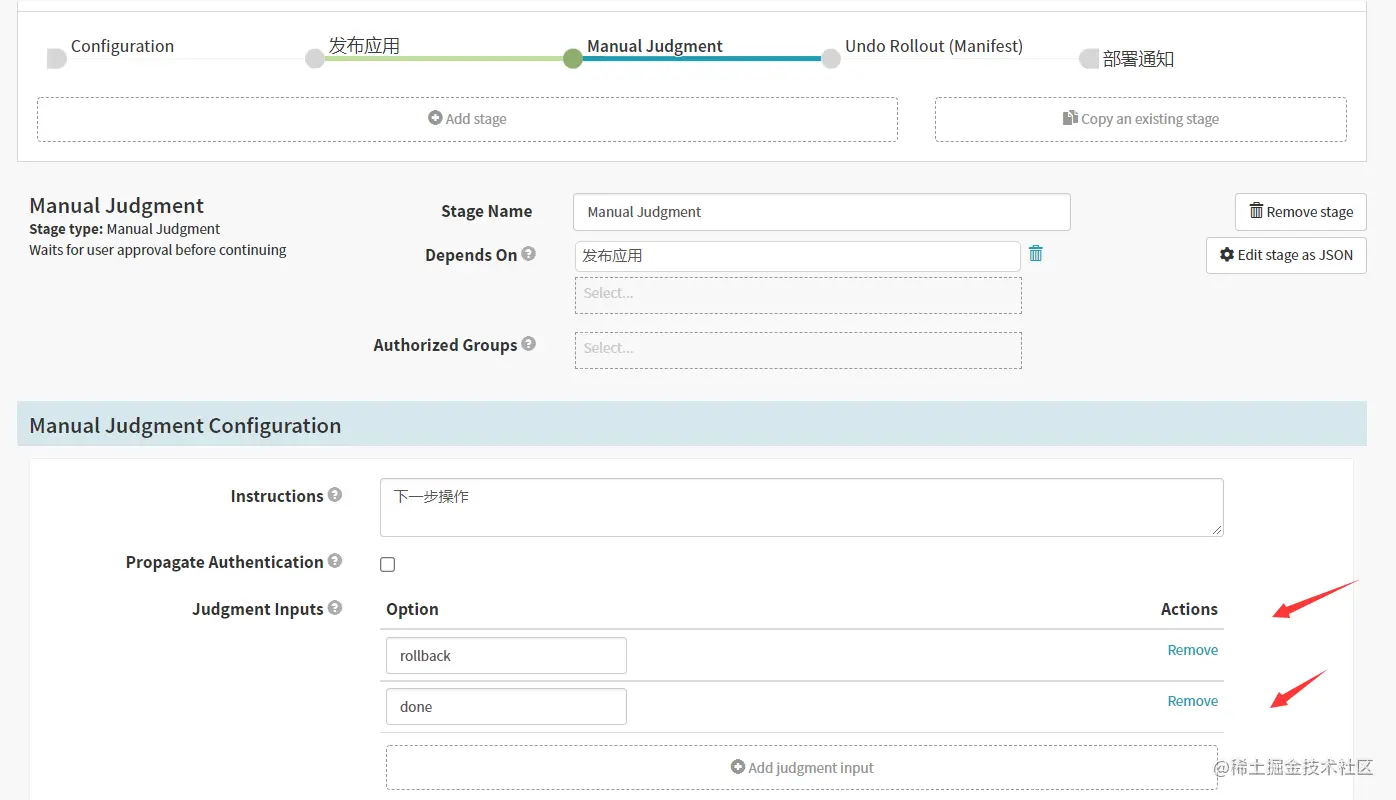
Task: Open the Depends On select dropdown
Action: coord(798,295)
